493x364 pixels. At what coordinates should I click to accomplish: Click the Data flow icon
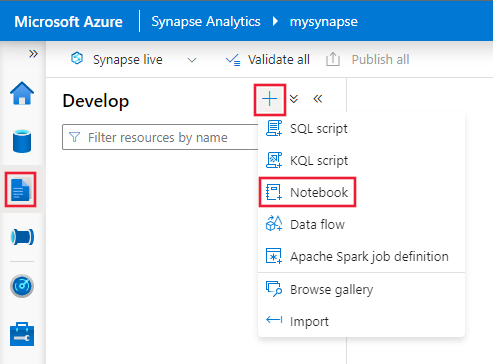(x=274, y=223)
